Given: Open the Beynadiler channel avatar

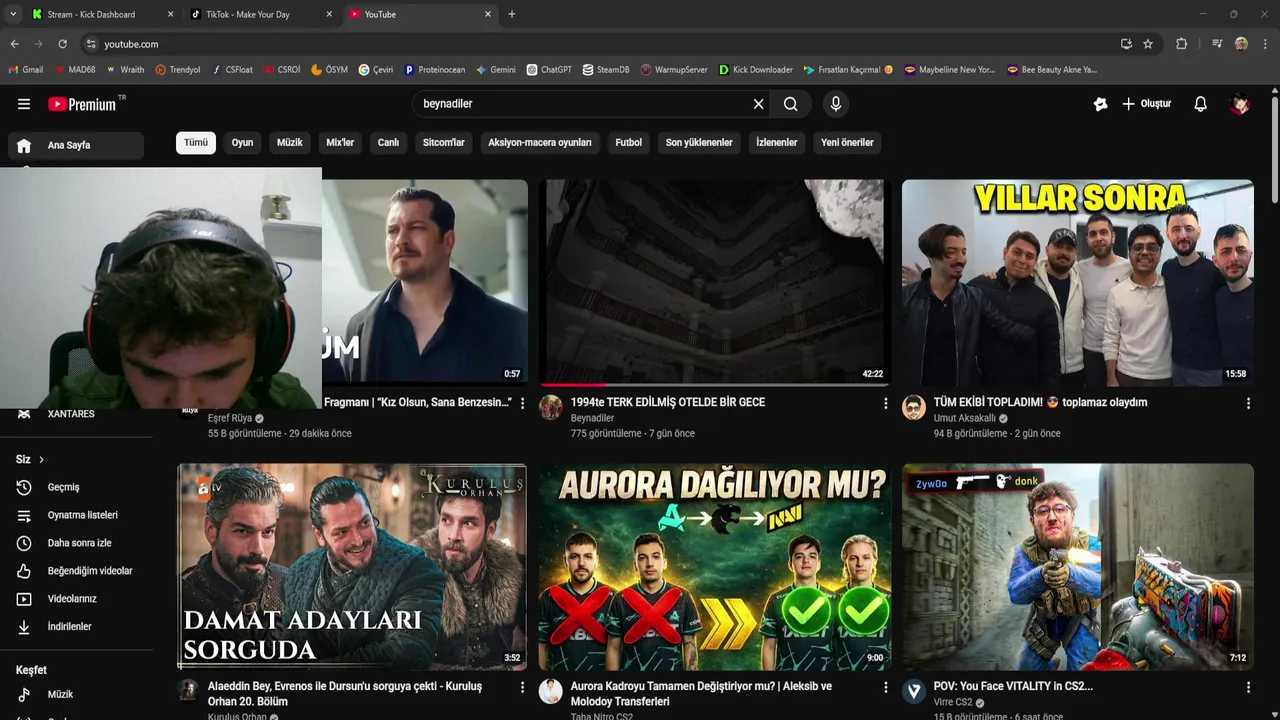Looking at the screenshot, I should [551, 407].
